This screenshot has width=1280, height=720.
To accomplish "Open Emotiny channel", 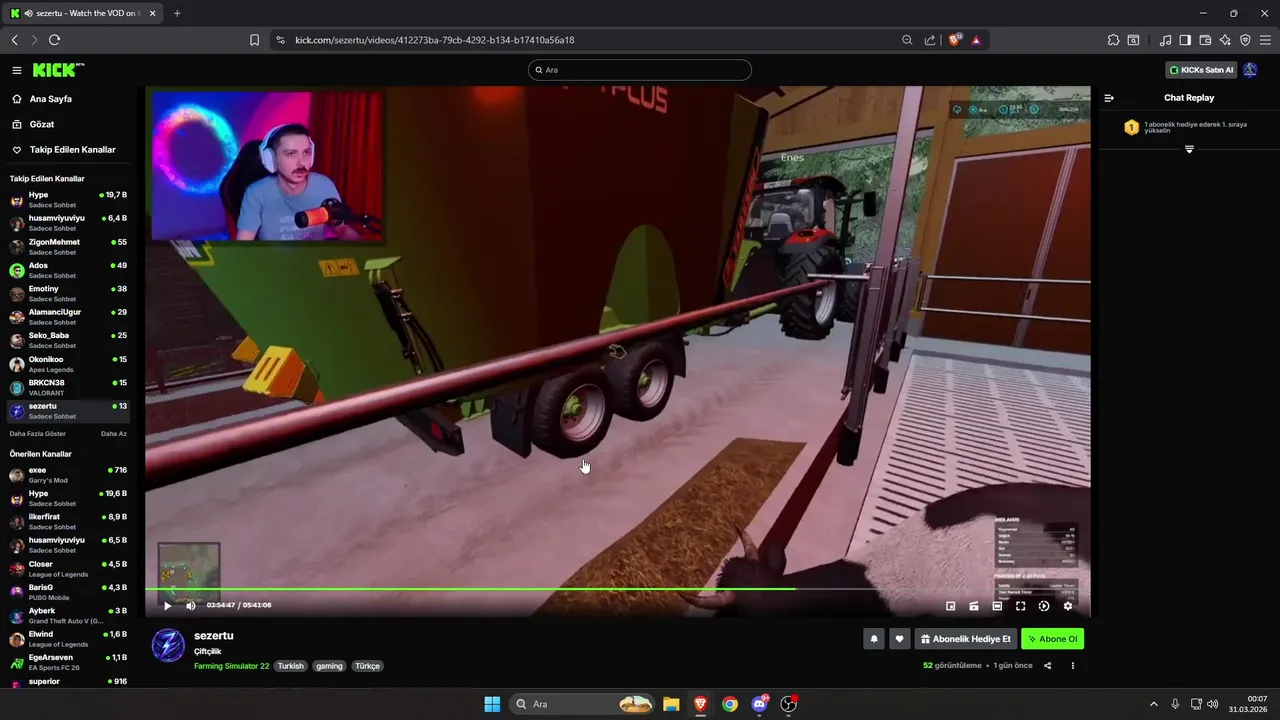I will point(68,293).
